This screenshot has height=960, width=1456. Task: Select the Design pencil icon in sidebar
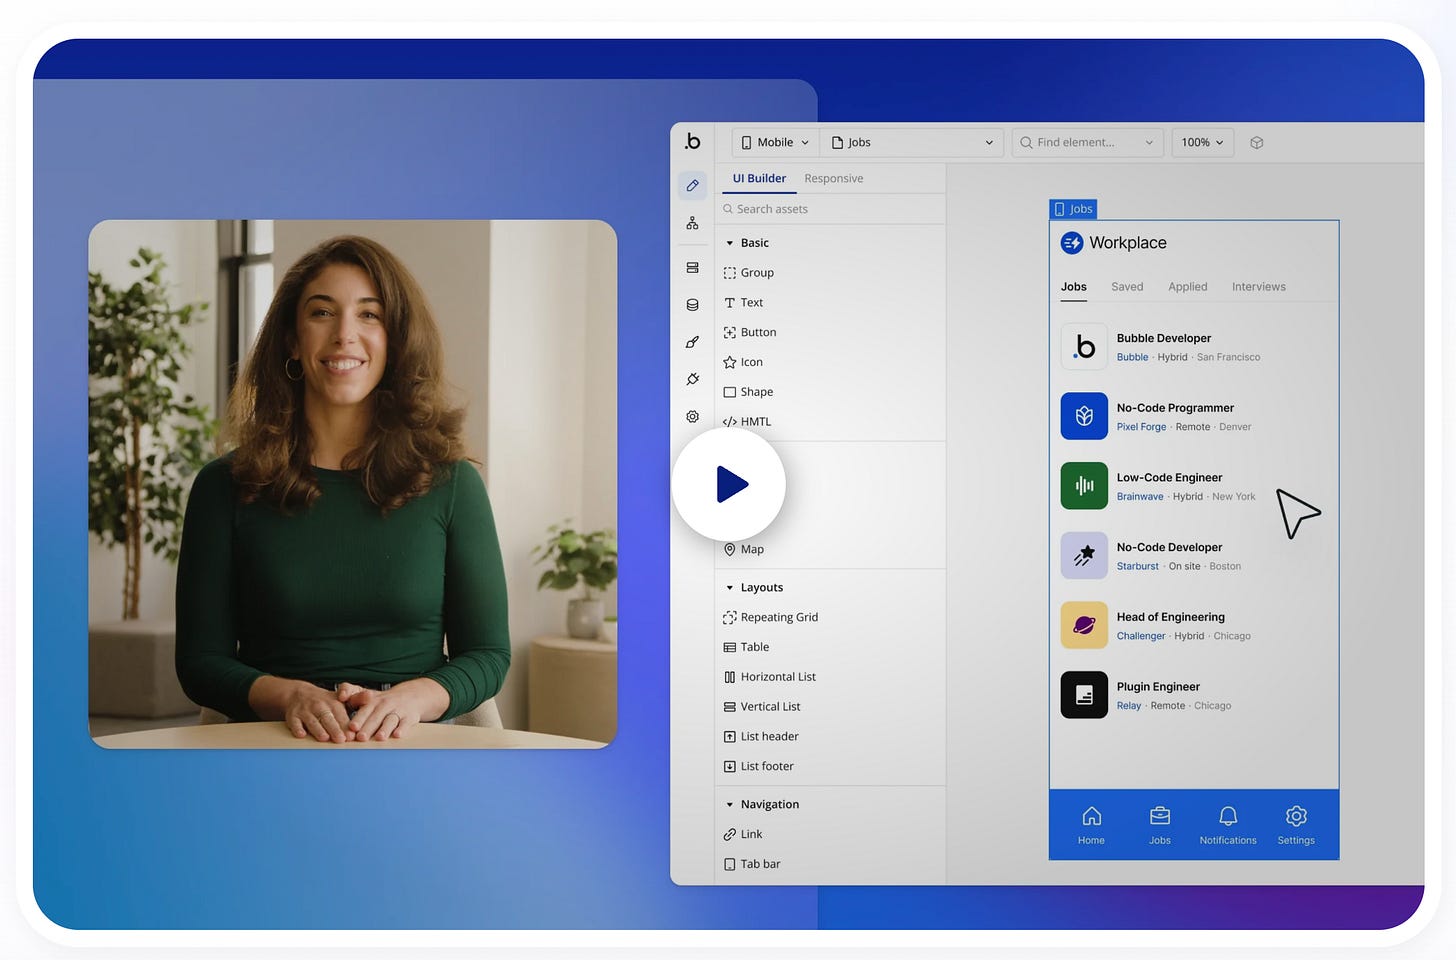[692, 186]
